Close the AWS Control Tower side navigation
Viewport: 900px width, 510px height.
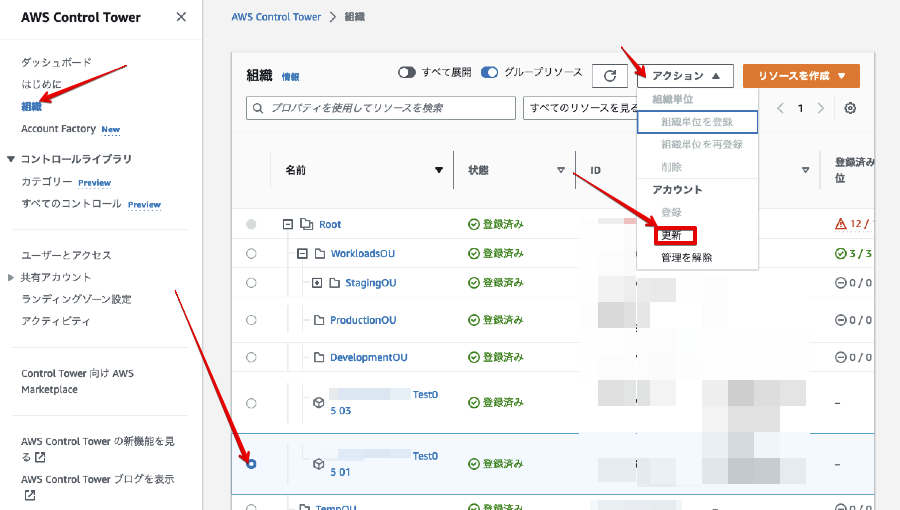[181, 17]
